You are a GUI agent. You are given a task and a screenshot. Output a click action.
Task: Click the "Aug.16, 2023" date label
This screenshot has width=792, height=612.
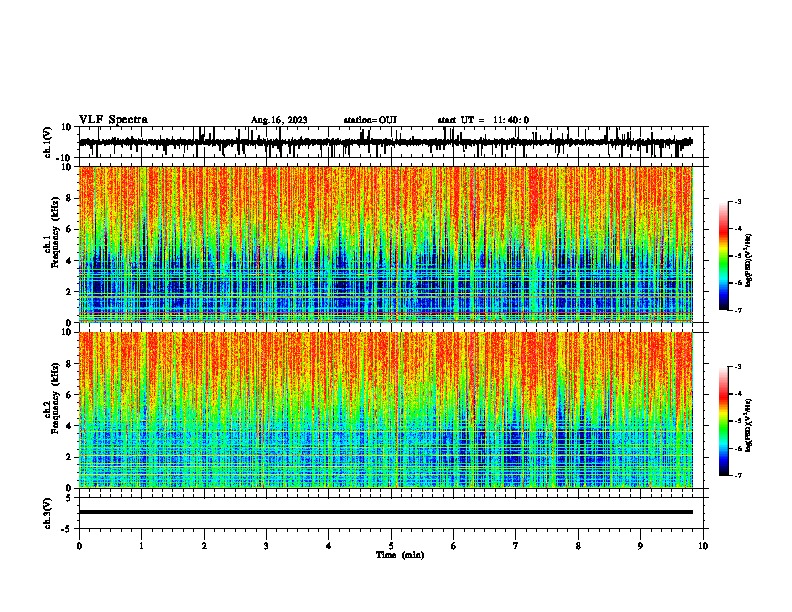tap(279, 120)
